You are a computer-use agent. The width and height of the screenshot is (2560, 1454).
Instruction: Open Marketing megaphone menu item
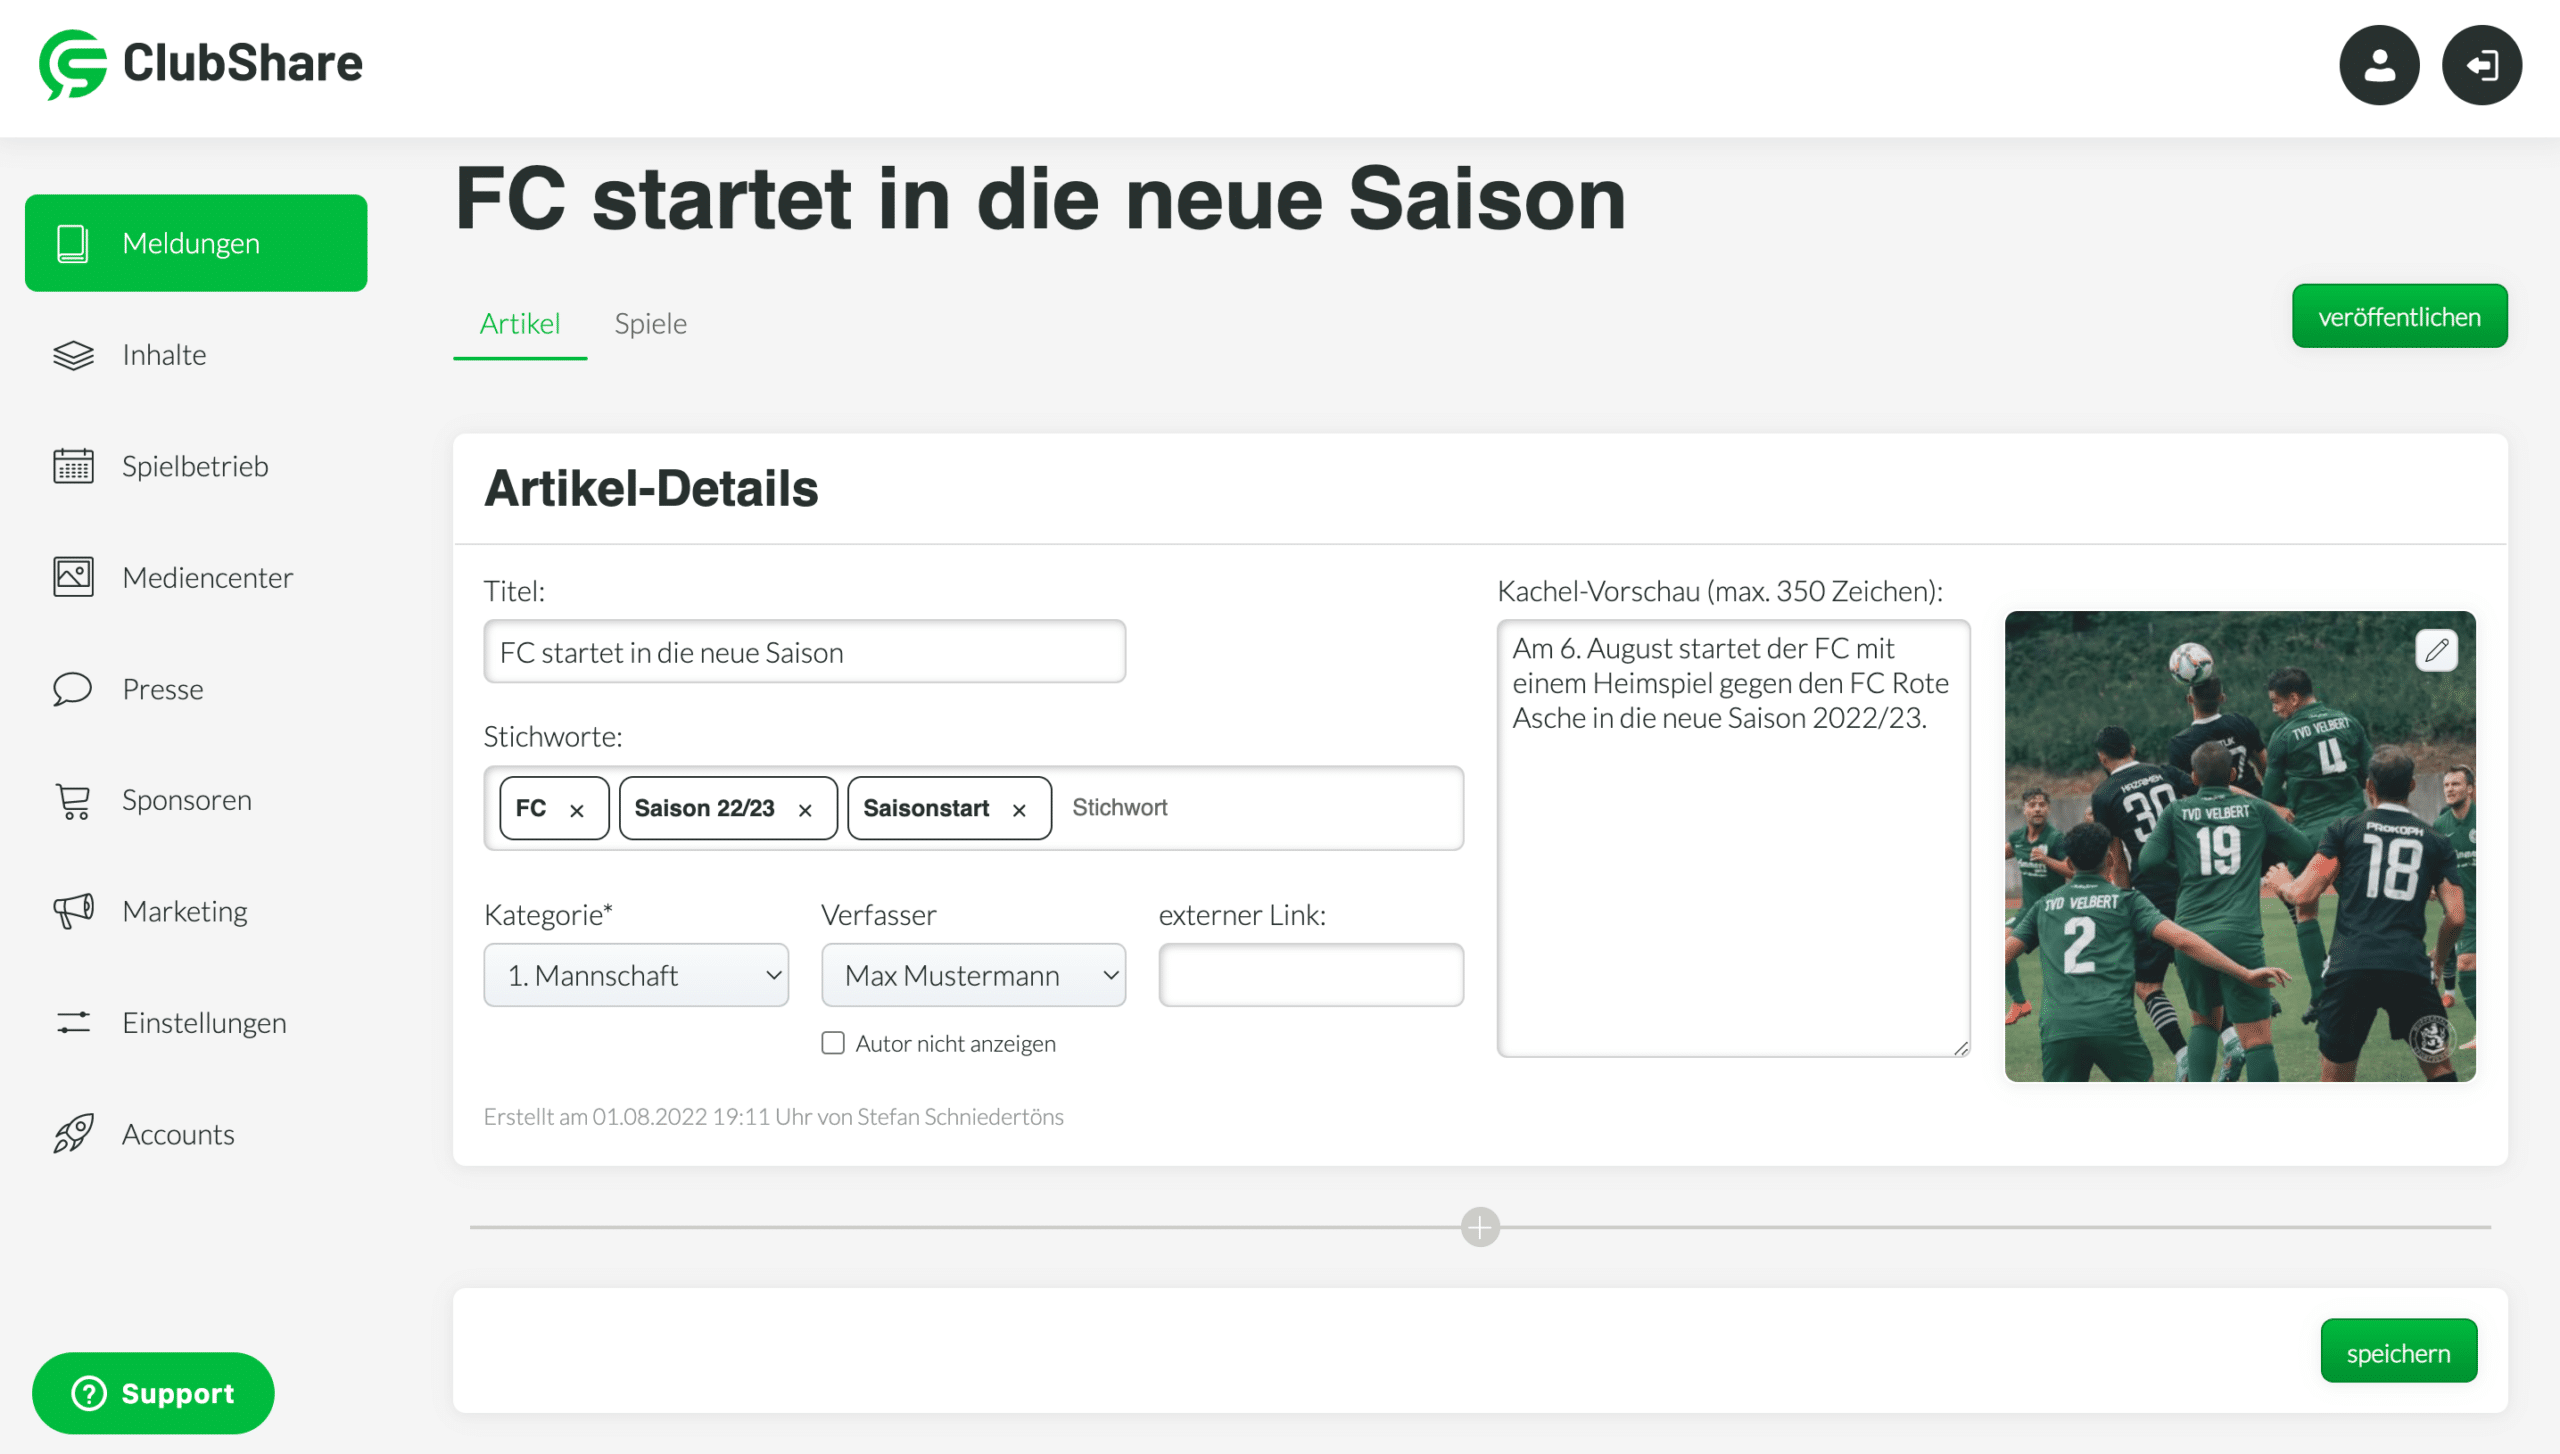[x=184, y=911]
